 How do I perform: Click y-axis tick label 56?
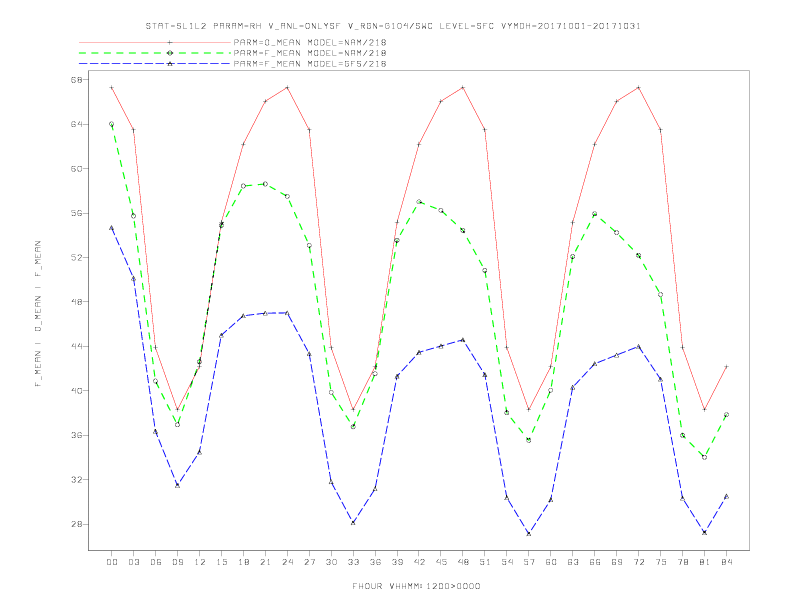point(77,213)
